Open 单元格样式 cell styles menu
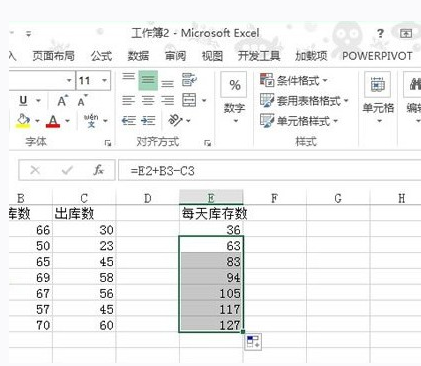 (299, 121)
